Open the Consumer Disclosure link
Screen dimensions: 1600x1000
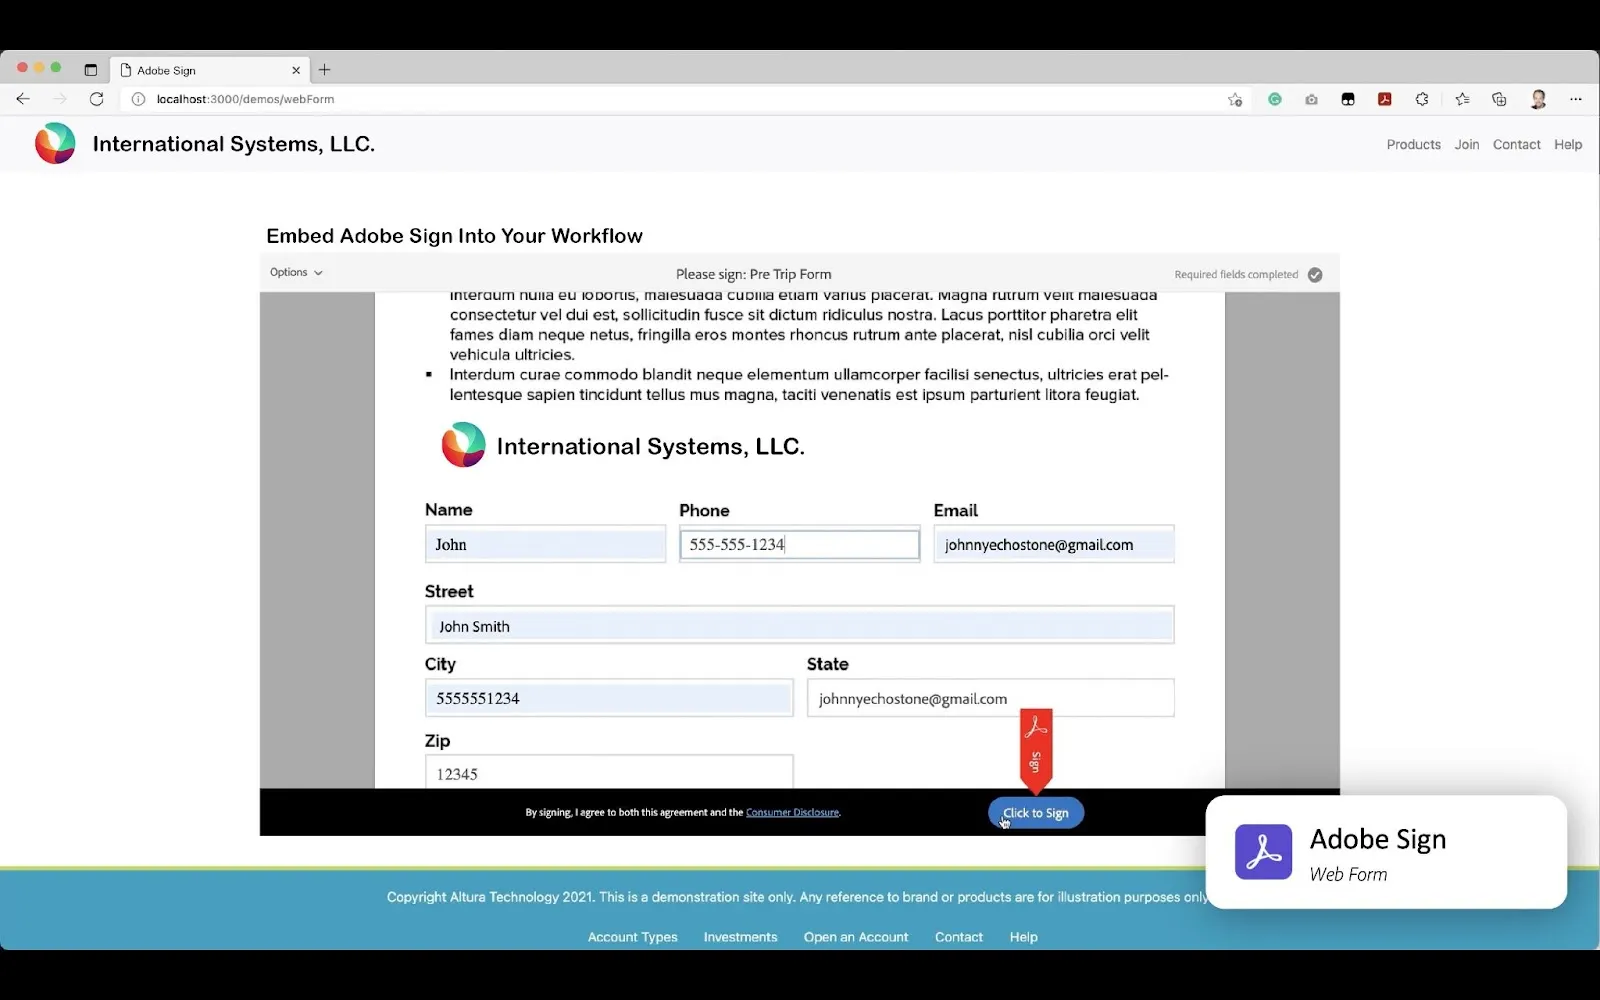tap(792, 813)
